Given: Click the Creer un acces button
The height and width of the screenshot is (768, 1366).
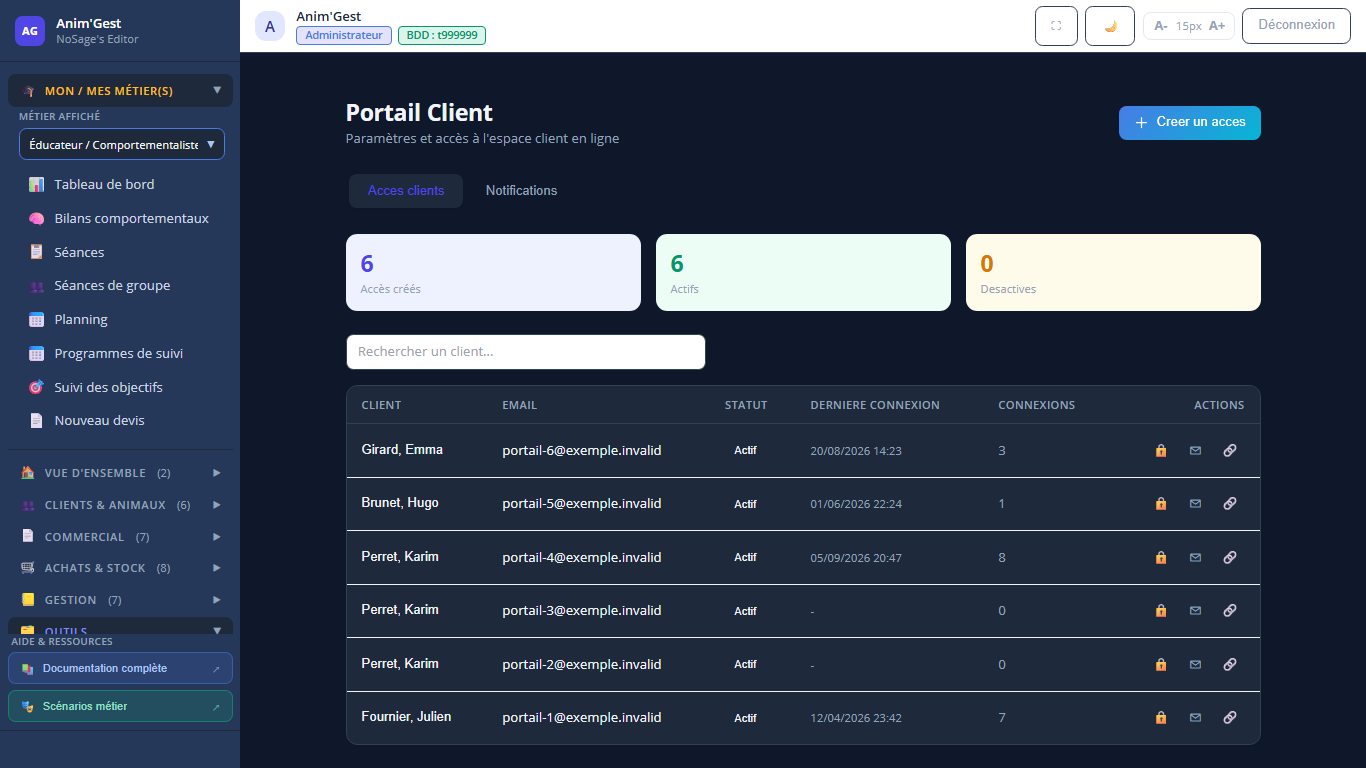Looking at the screenshot, I should tap(1190, 123).
